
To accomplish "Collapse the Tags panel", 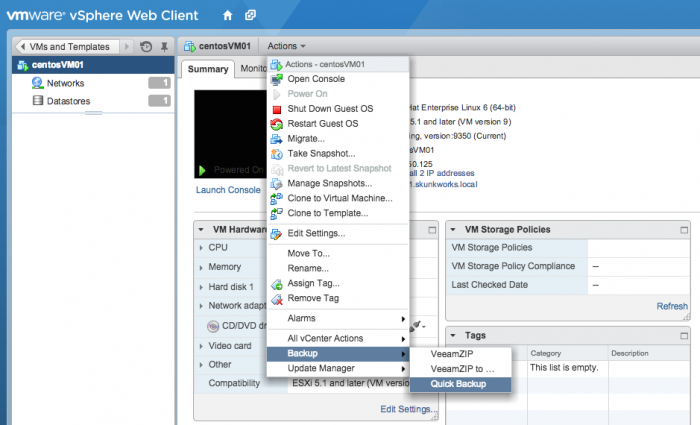I will 453,335.
